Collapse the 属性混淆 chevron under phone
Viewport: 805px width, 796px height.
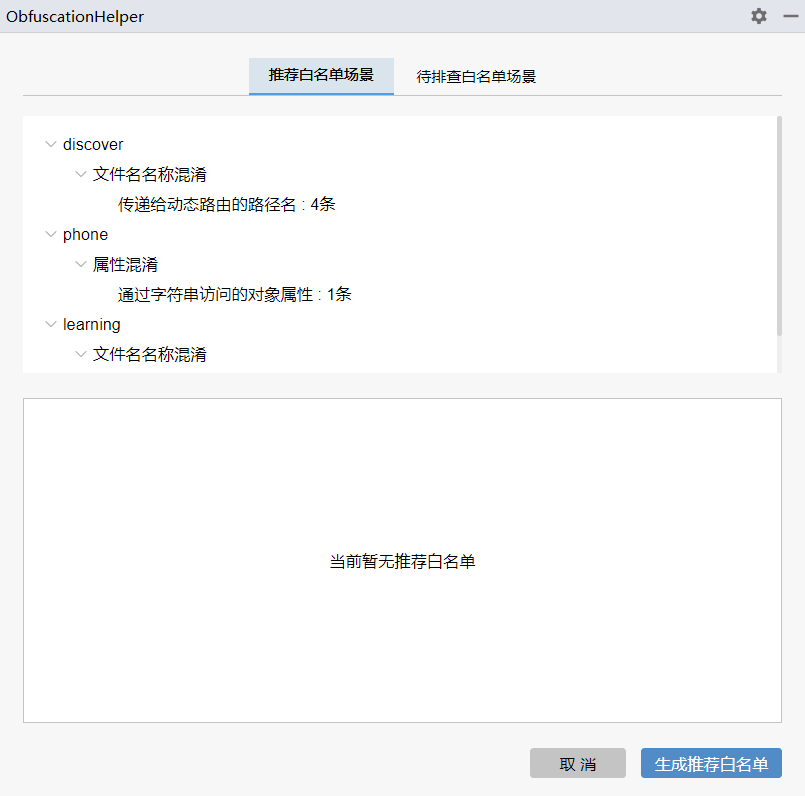(81, 265)
